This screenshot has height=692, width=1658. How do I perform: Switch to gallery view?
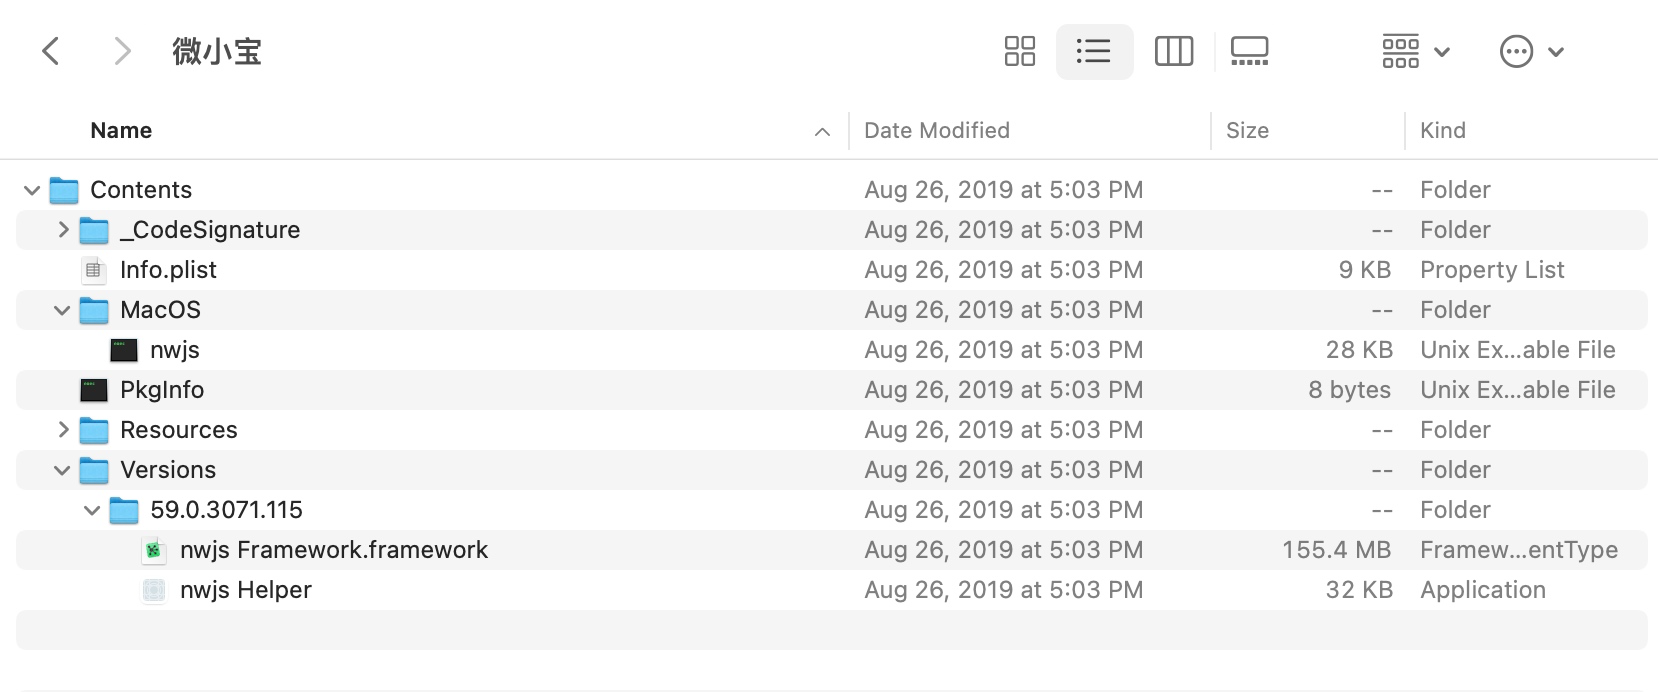point(1249,51)
